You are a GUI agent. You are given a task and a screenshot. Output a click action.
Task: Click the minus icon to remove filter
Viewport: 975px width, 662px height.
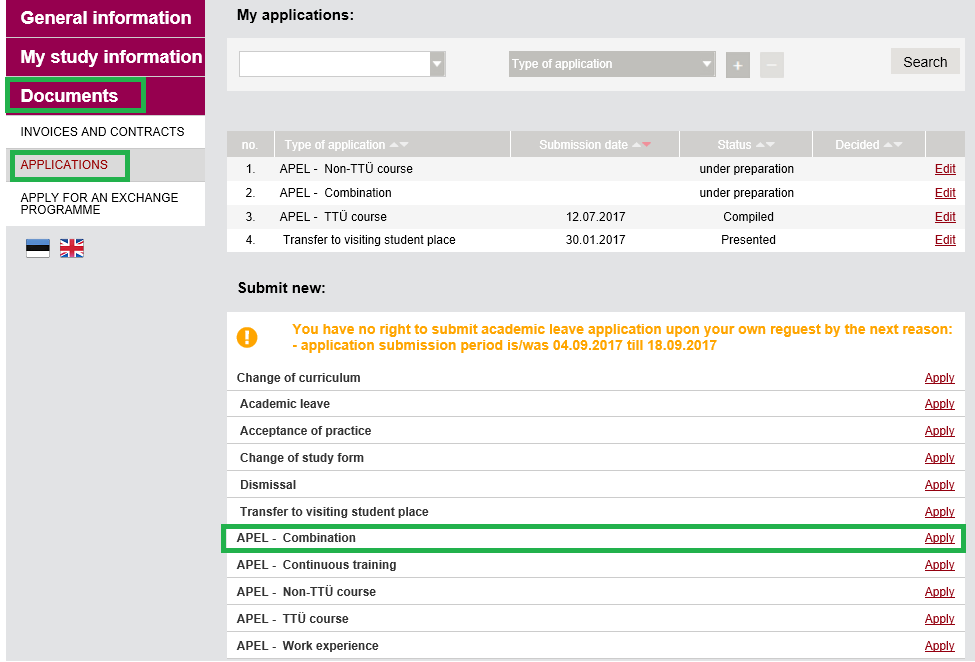[x=772, y=65]
